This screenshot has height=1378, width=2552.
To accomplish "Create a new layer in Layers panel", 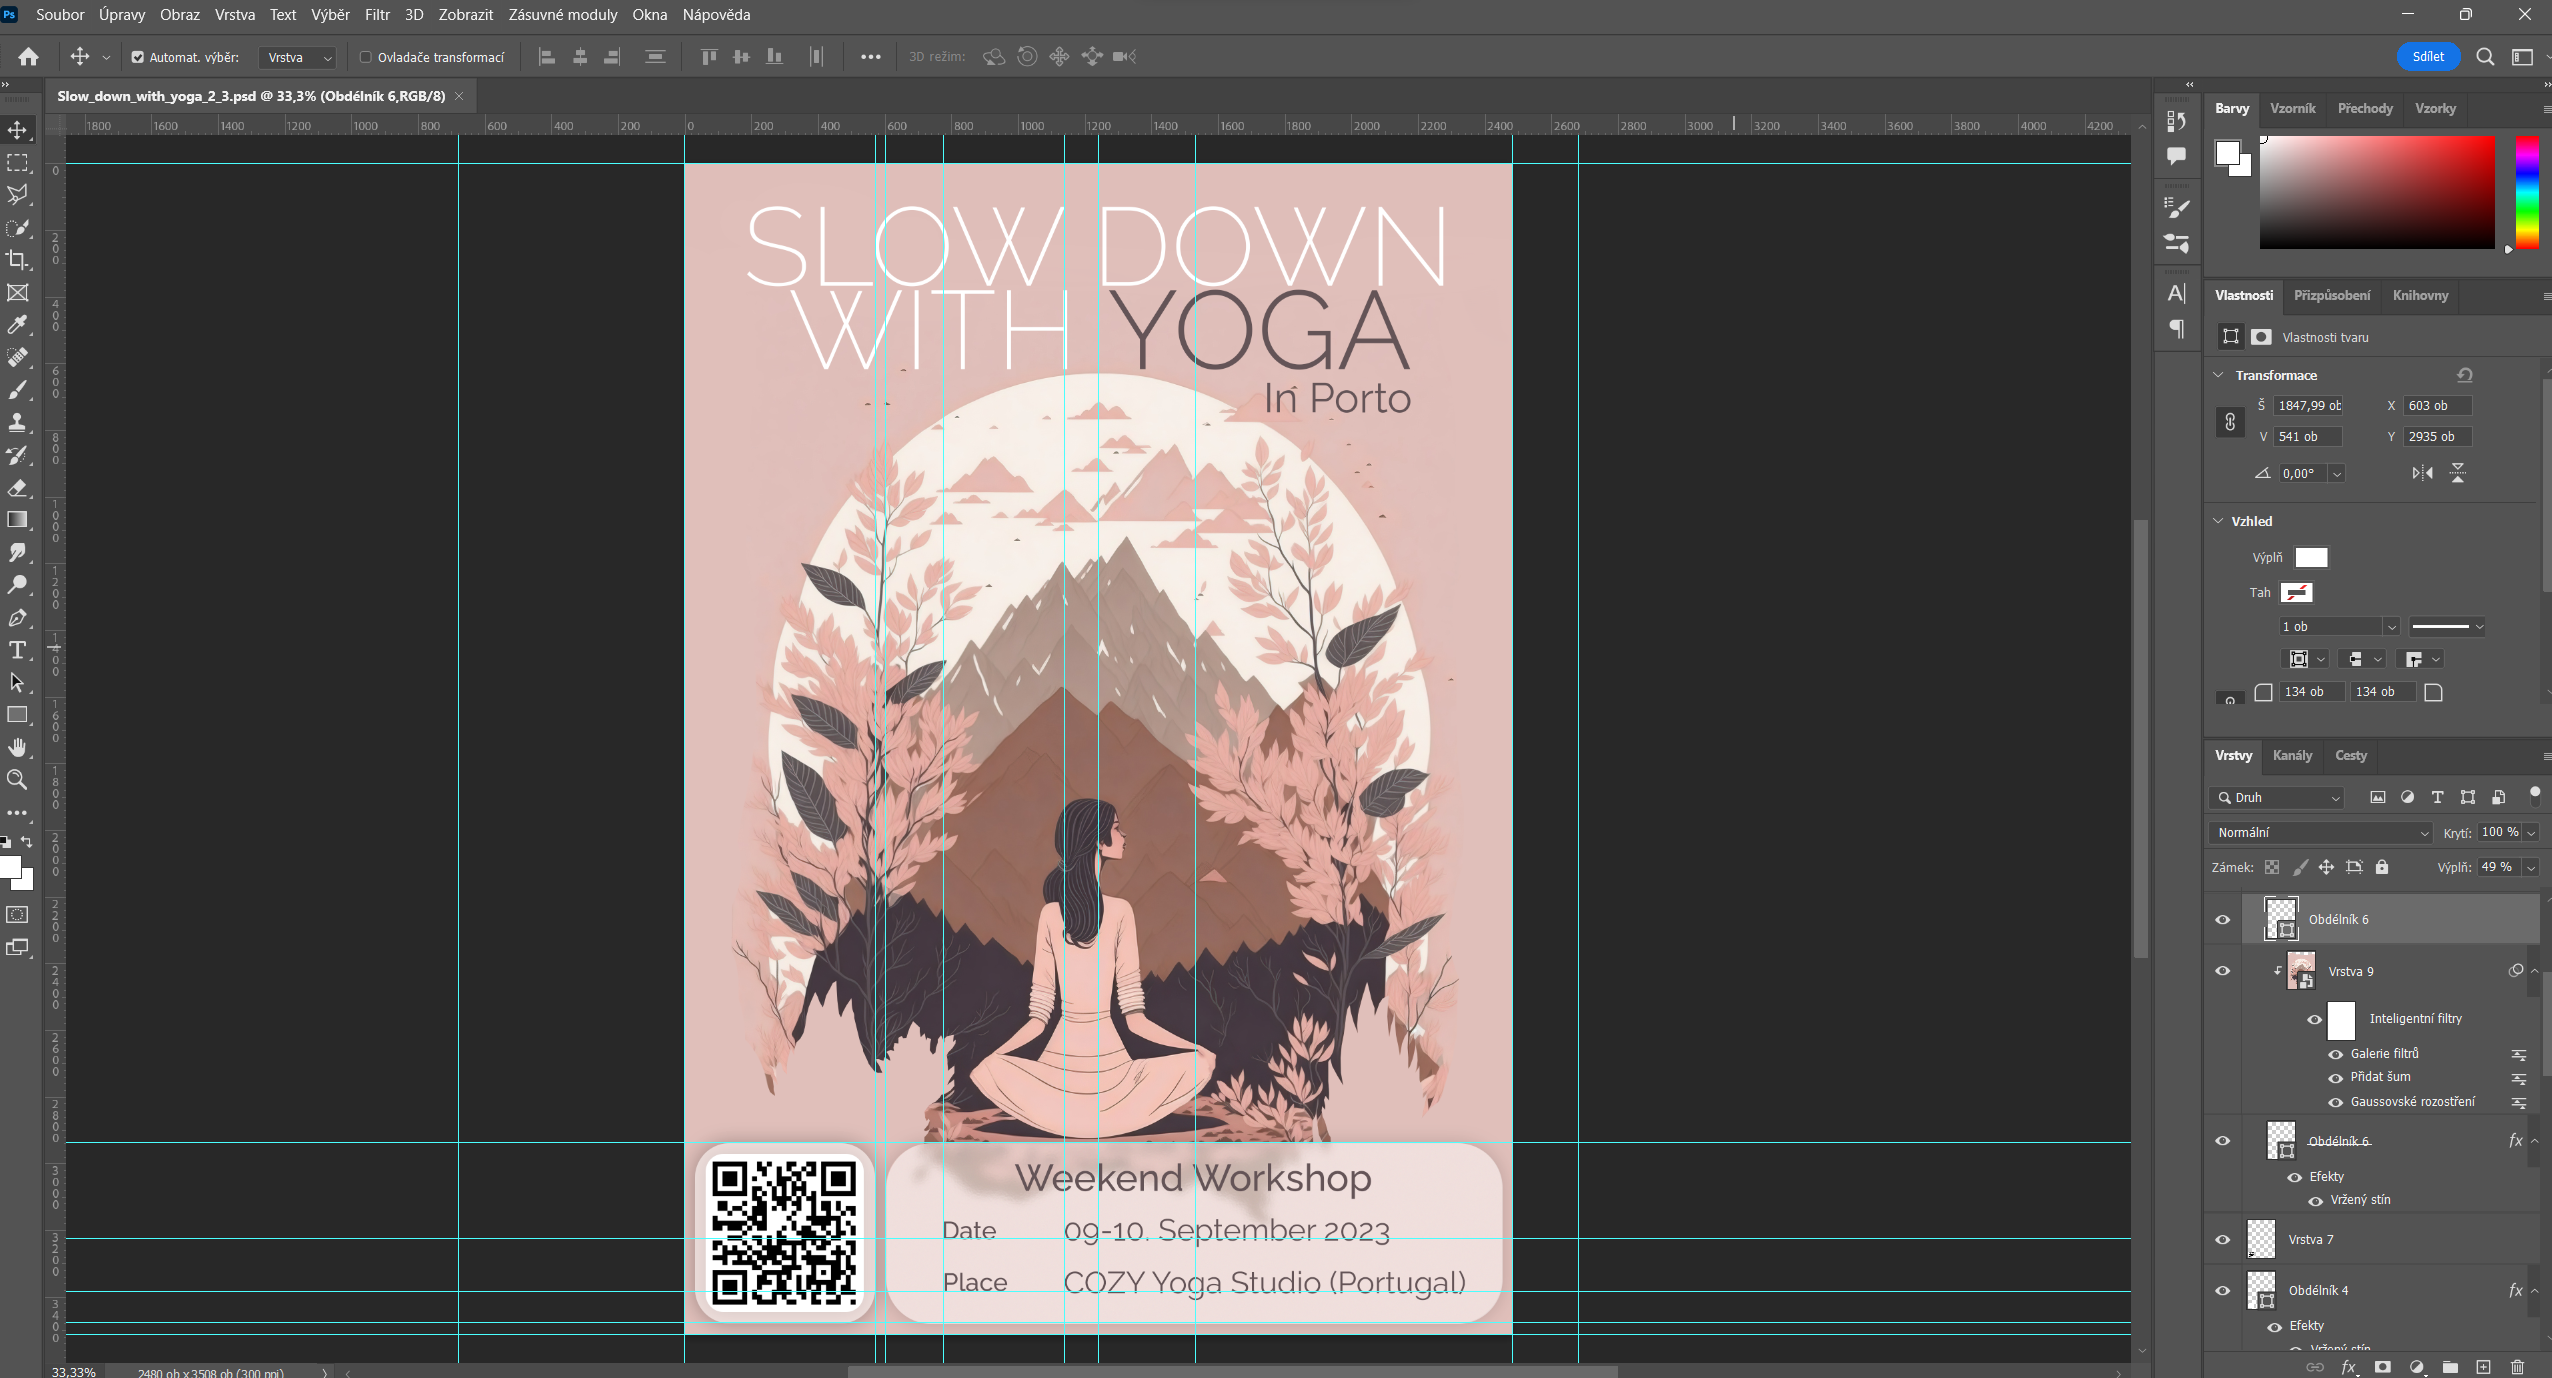I will pyautogui.click(x=2483, y=1366).
